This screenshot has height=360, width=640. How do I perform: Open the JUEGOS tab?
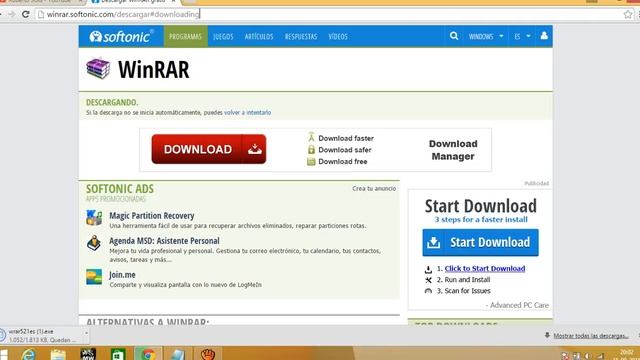pyautogui.click(x=223, y=36)
